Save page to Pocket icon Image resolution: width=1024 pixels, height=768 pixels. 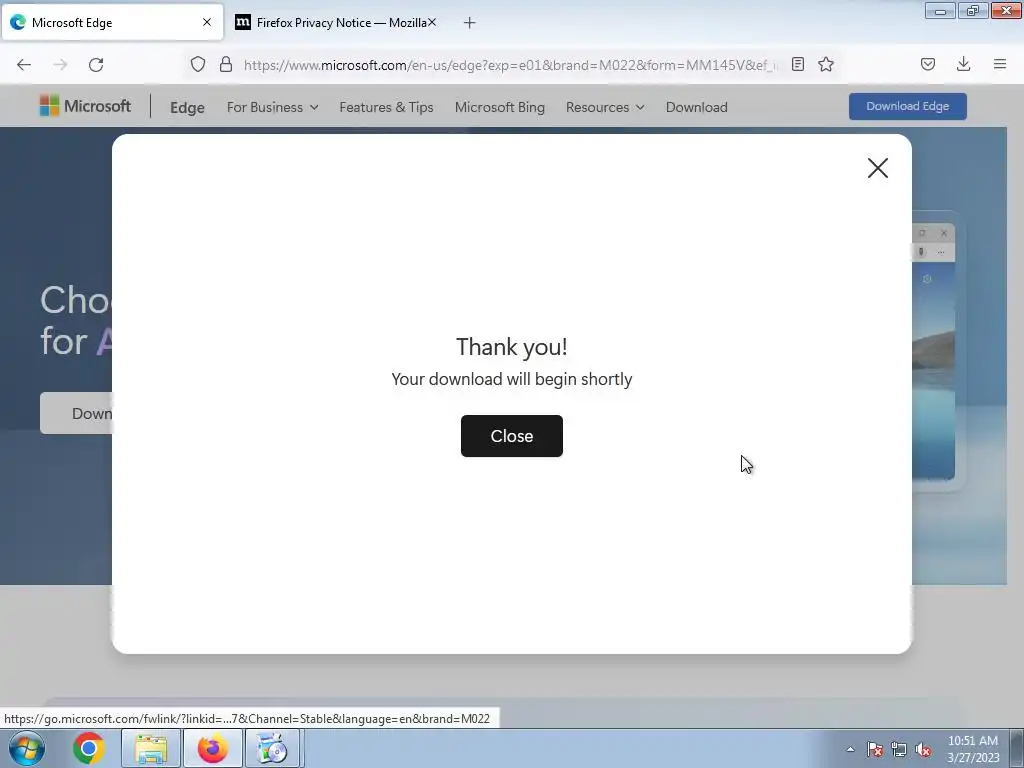[928, 64]
